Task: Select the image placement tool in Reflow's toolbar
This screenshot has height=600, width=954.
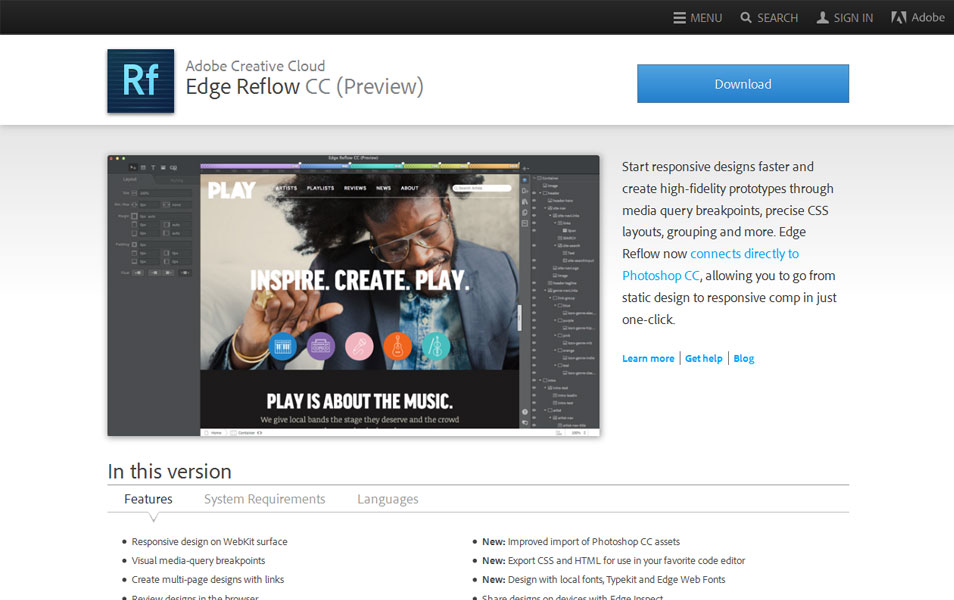Action: [163, 168]
